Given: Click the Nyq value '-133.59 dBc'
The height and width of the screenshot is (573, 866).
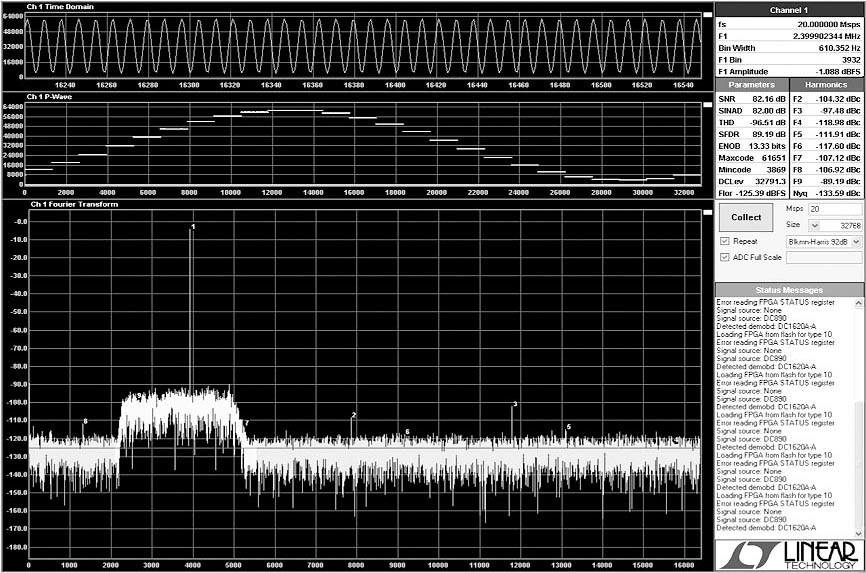Looking at the screenshot, I should (x=838, y=193).
